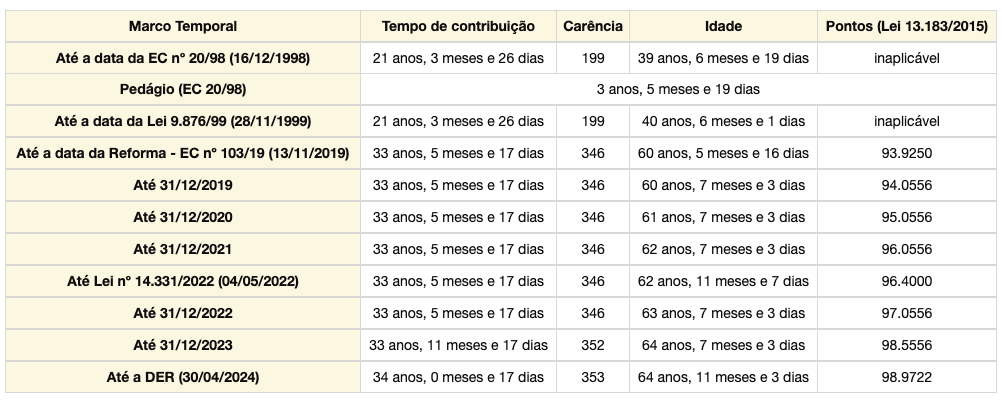Click 33 anos, 11 meses e 17 dias cell
The height and width of the screenshot is (402, 1002).
click(x=458, y=345)
